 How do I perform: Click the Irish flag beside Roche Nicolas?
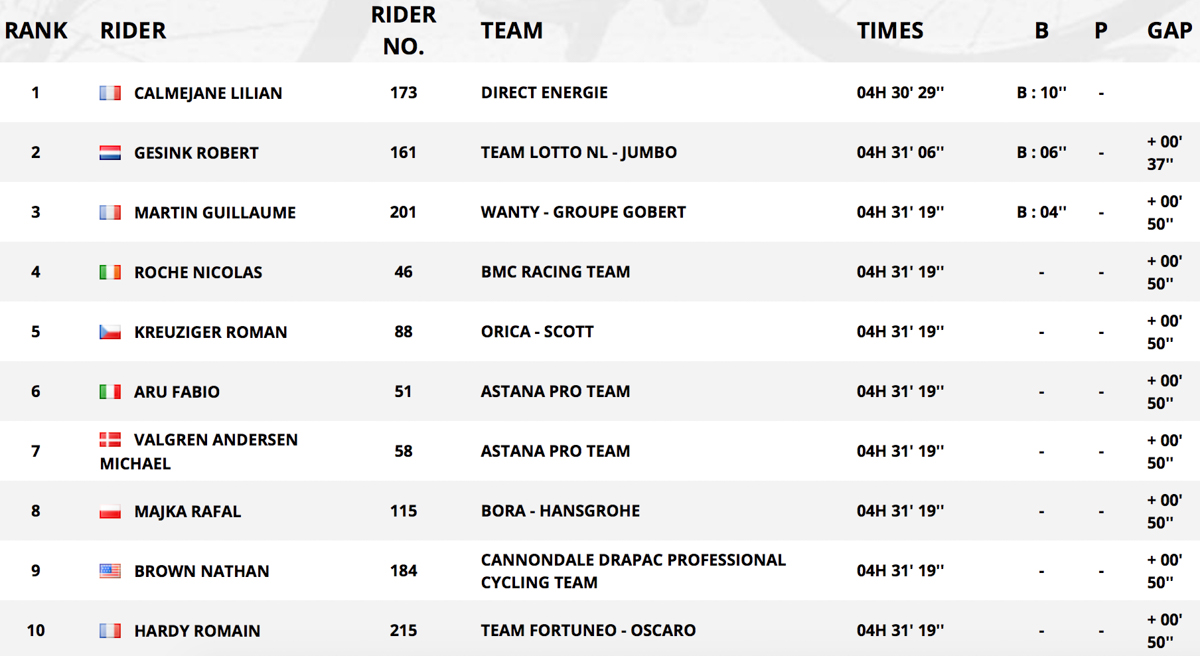click(x=110, y=272)
